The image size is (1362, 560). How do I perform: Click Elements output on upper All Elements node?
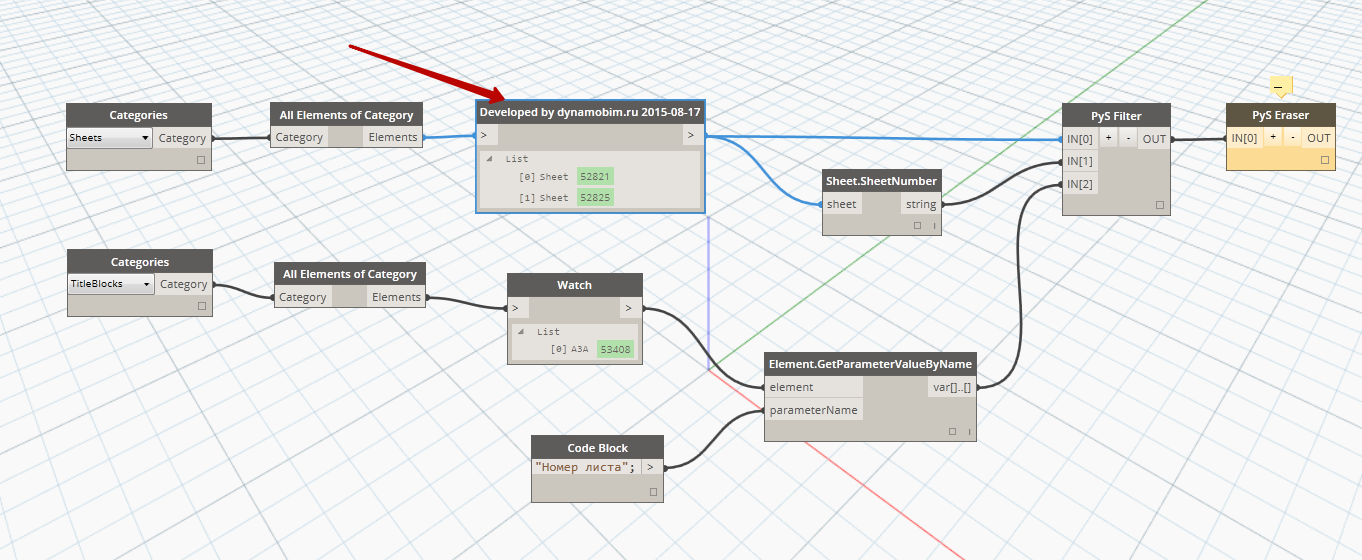pyautogui.click(x=393, y=137)
